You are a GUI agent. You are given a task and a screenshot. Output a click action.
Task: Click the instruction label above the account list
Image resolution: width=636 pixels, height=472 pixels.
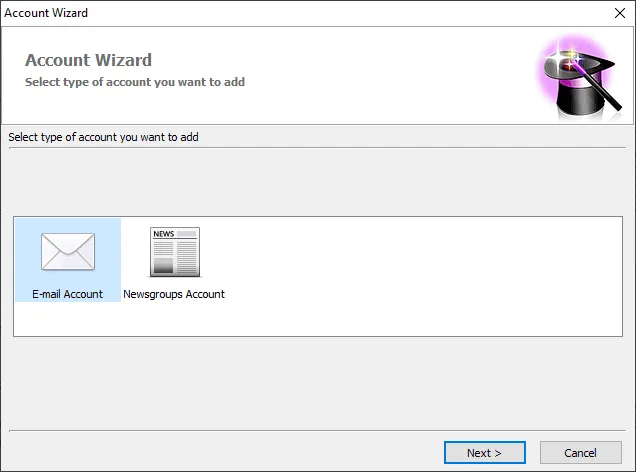click(x=103, y=137)
